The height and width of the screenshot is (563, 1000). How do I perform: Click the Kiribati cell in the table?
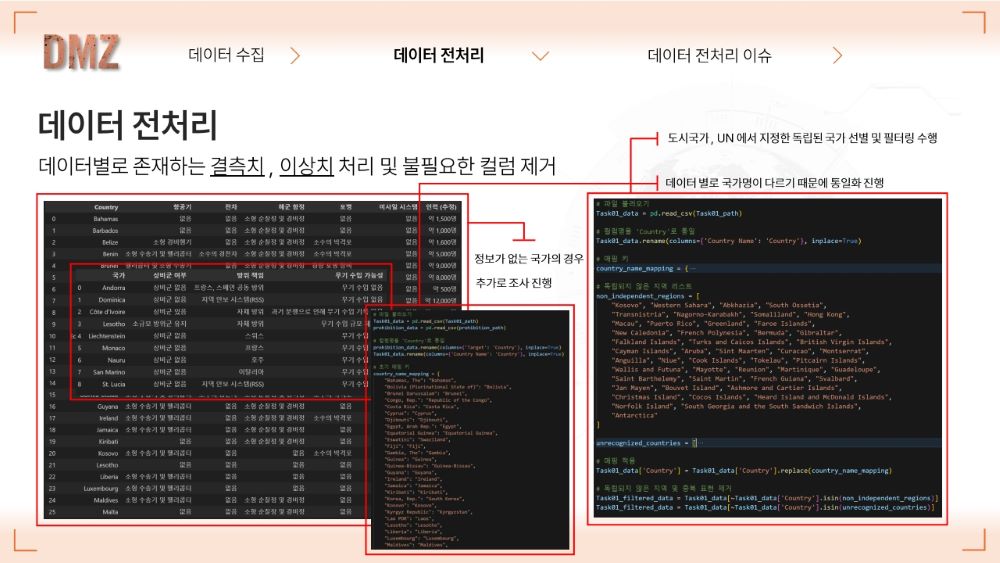[108, 441]
